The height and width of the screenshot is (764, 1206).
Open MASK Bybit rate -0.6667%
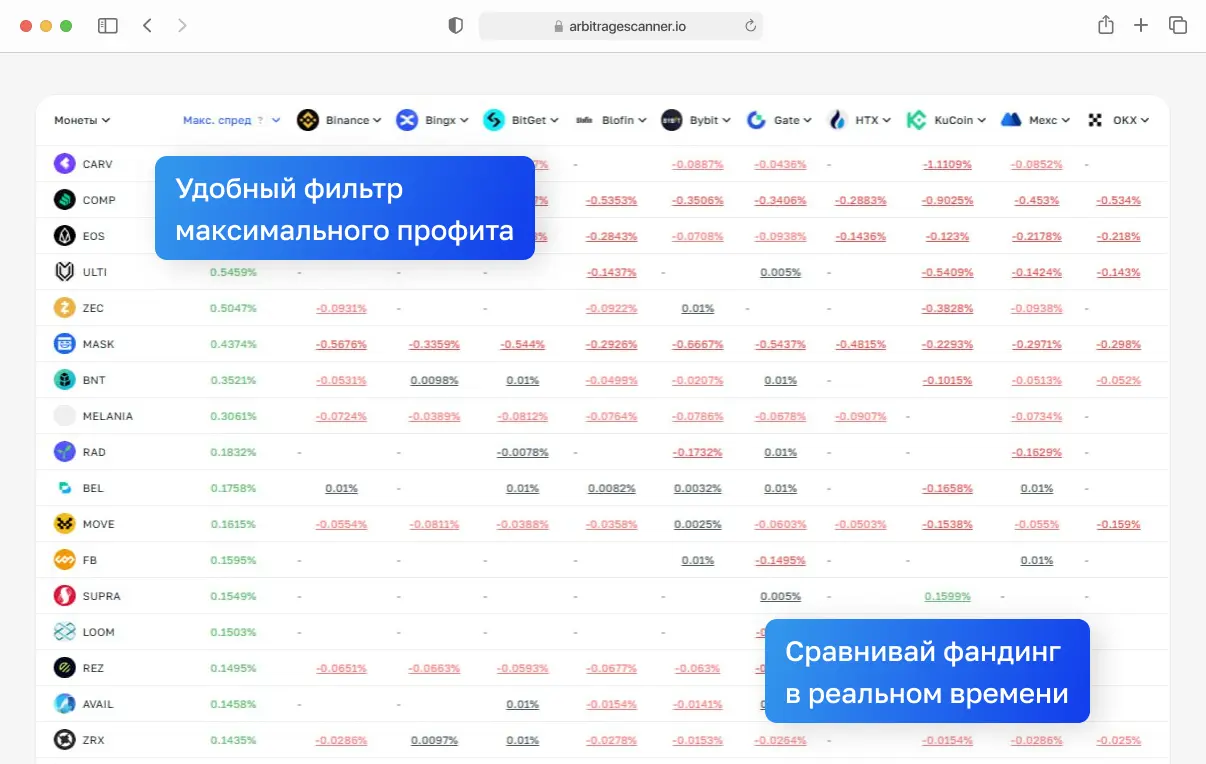[x=698, y=344]
